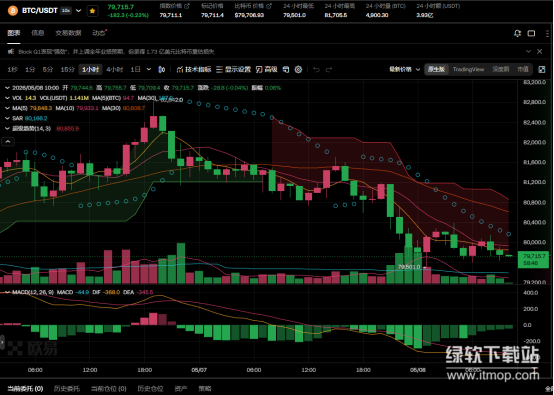The image size is (554, 395).
Task: Collapse the VOL indicator row chevron
Action: pos(7,98)
